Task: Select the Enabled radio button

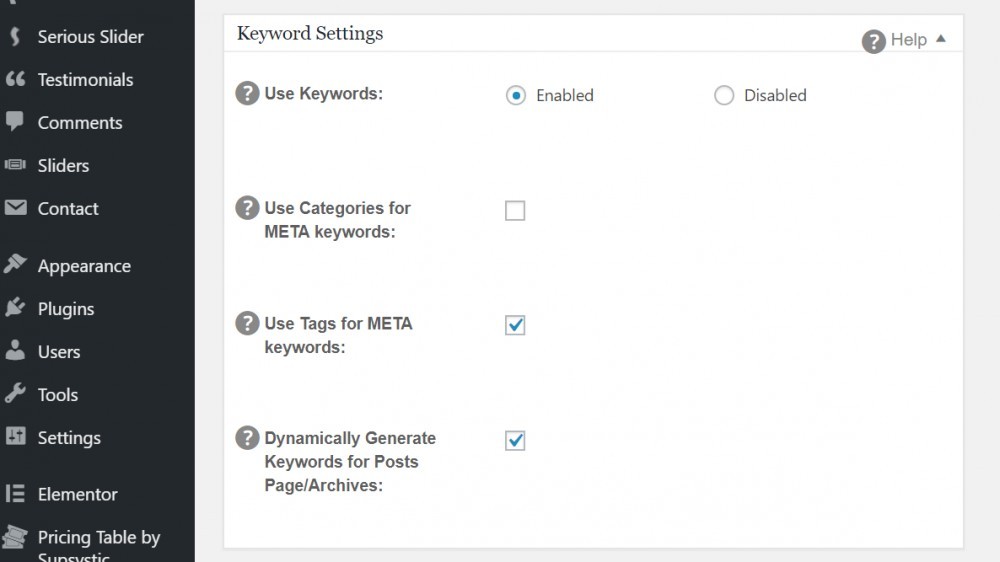Action: point(516,95)
